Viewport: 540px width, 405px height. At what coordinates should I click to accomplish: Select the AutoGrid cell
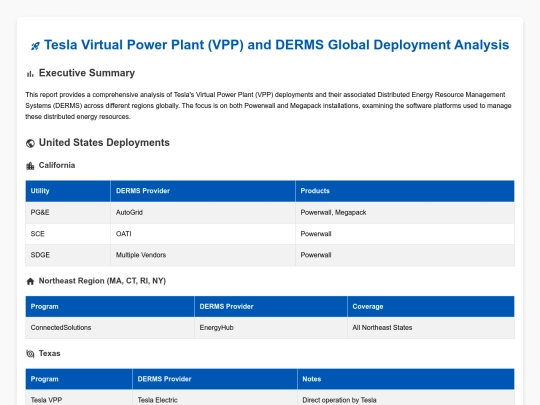point(203,212)
